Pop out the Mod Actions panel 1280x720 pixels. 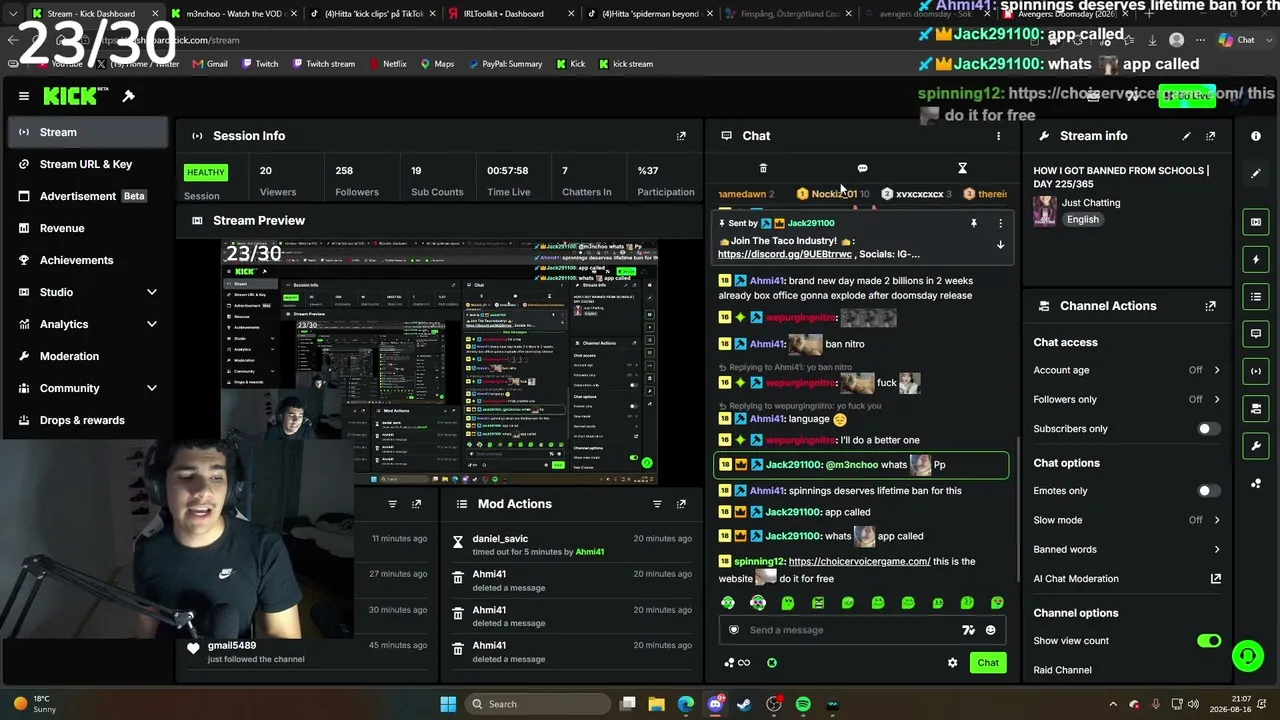(x=681, y=504)
